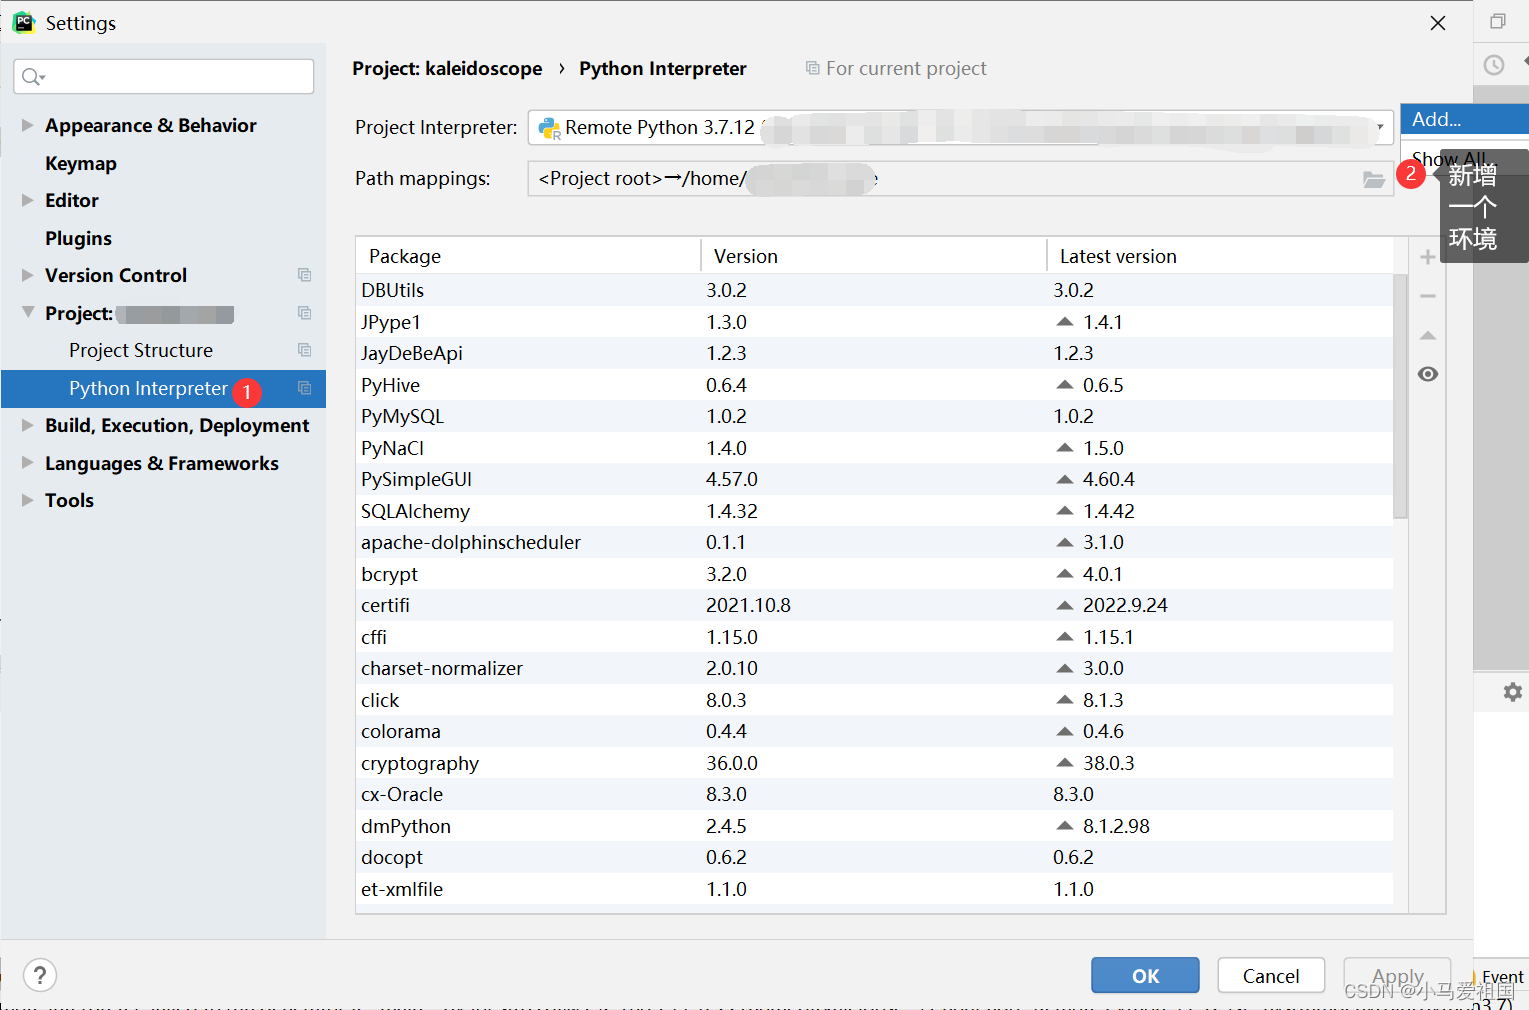
Task: Open Project Structure settings page
Action: point(141,350)
